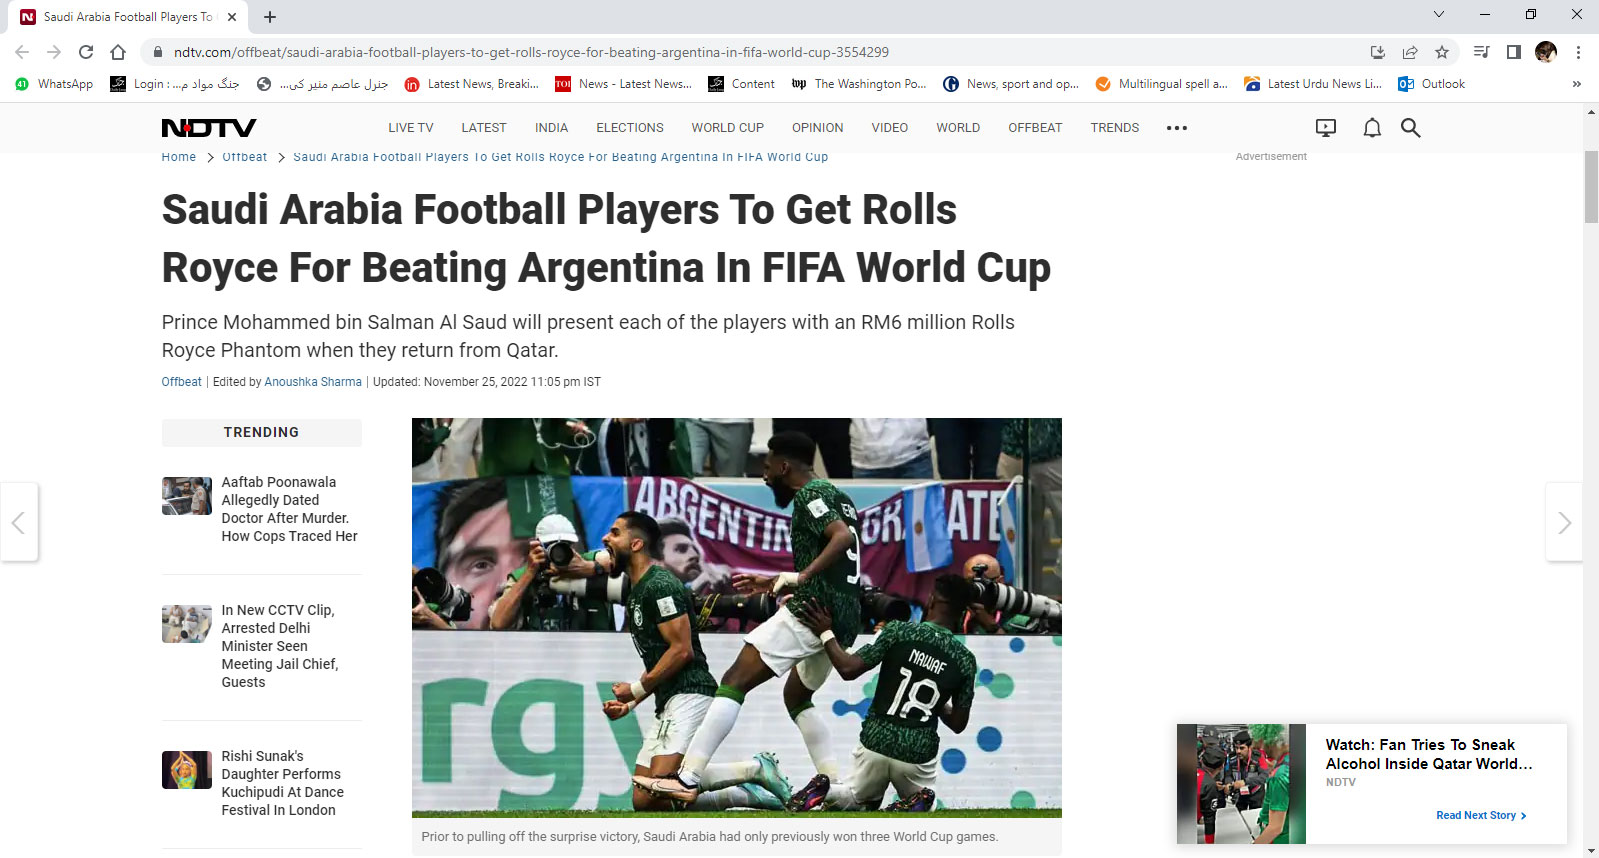This screenshot has height=858, width=1599.
Task: Click the scrollbar down arrow
Action: pos(1591,851)
